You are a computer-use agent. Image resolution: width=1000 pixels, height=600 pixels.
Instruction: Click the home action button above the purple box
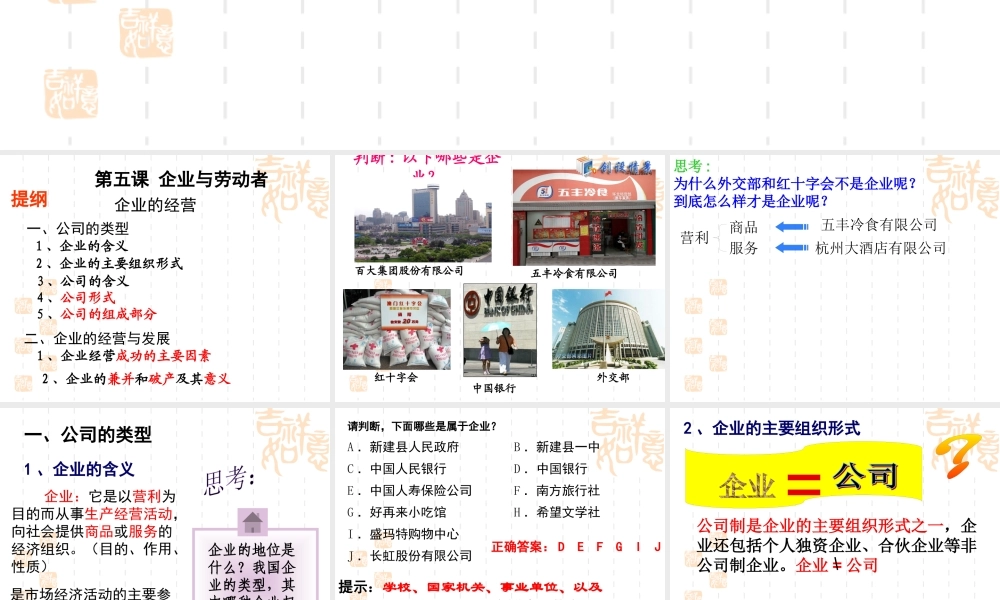[x=253, y=522]
